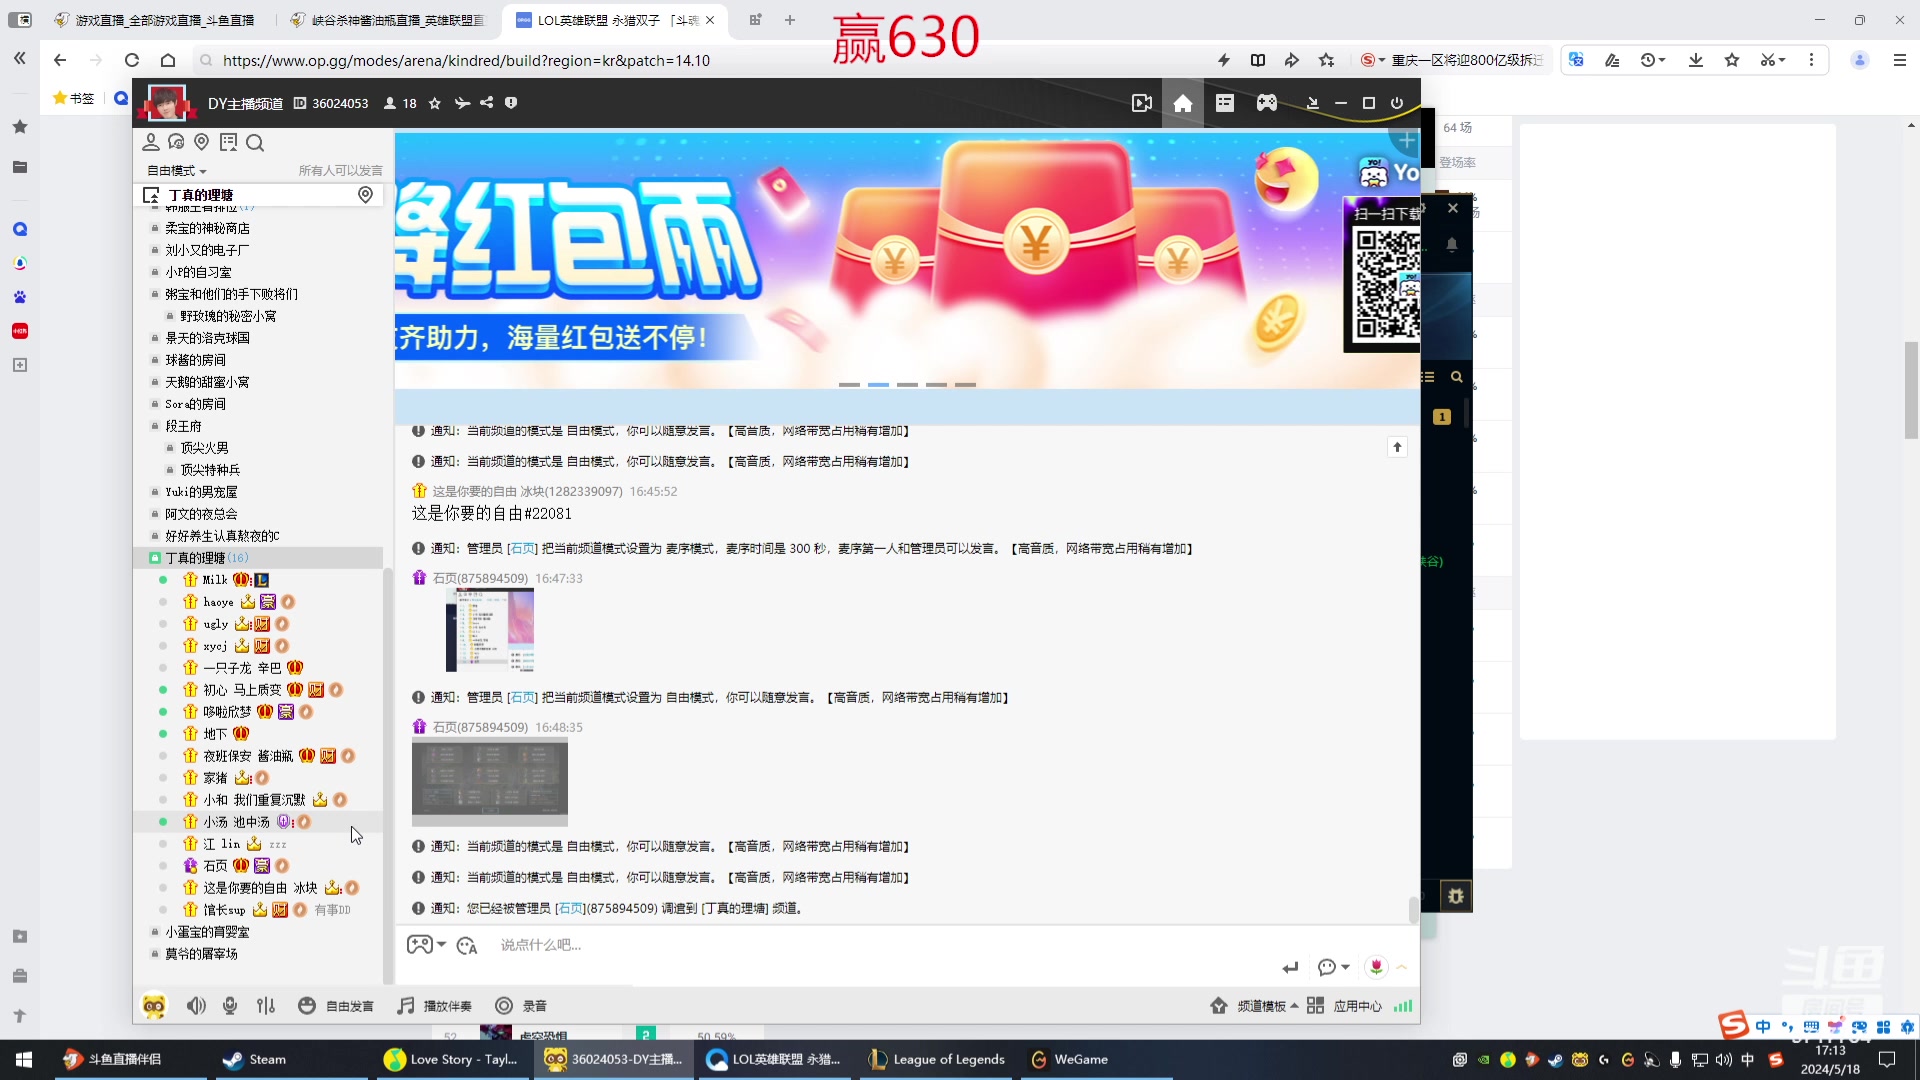Close the QR code download popup

[x=1453, y=208]
